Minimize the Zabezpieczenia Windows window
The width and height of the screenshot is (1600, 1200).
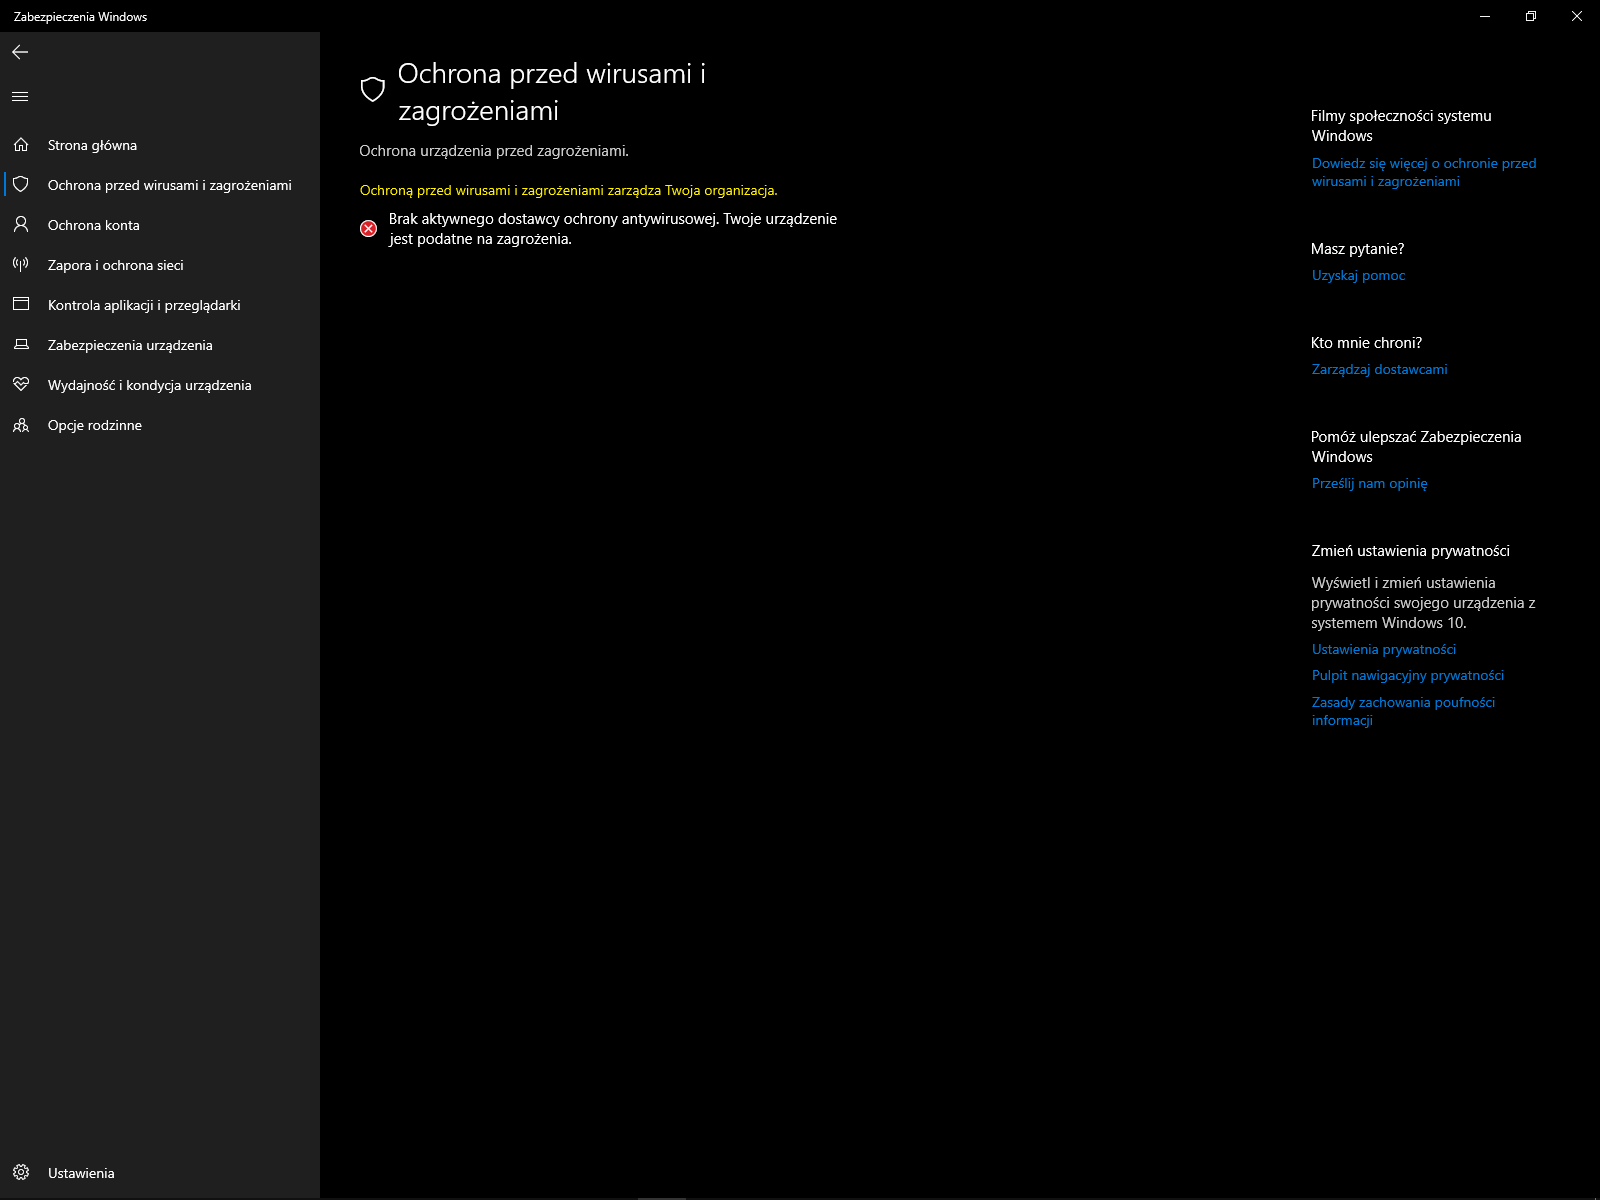[x=1485, y=16]
